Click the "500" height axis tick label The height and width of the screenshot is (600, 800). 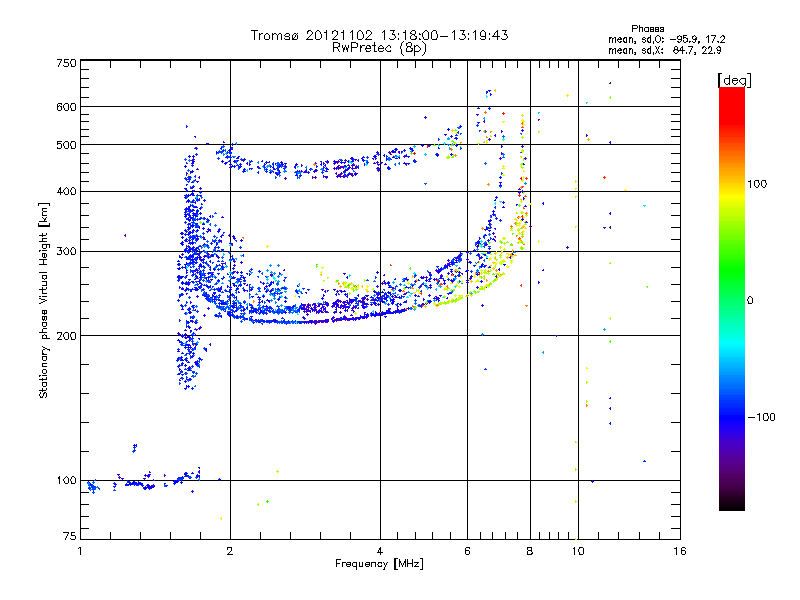(66, 145)
